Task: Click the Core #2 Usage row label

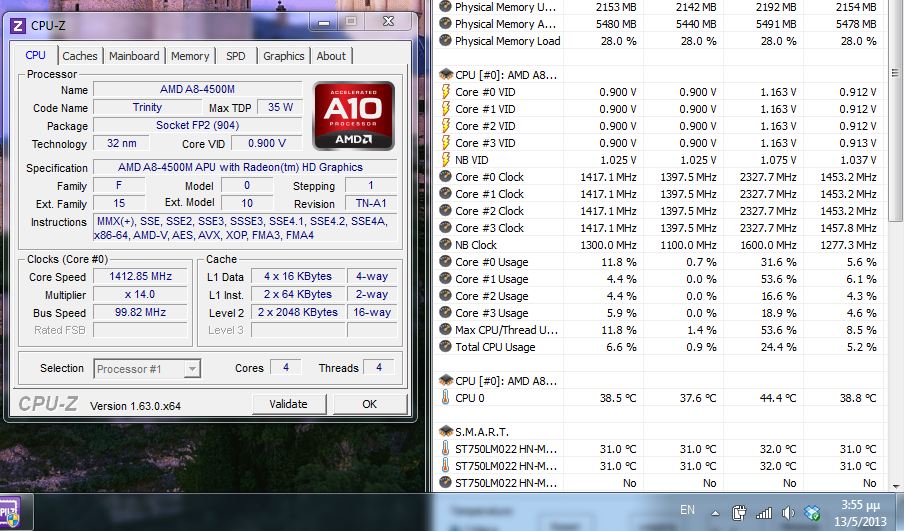Action: pyautogui.click(x=491, y=296)
